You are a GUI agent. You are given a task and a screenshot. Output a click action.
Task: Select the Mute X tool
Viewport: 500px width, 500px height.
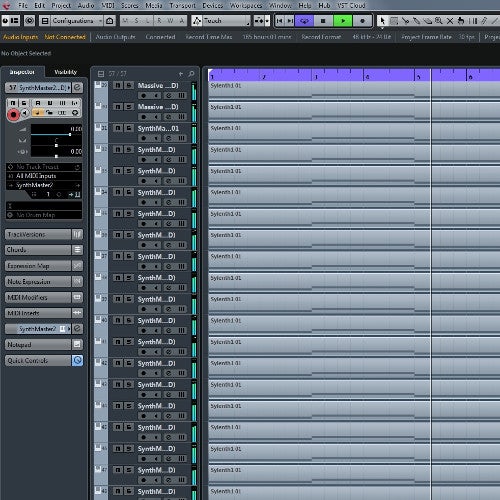tap(450, 21)
